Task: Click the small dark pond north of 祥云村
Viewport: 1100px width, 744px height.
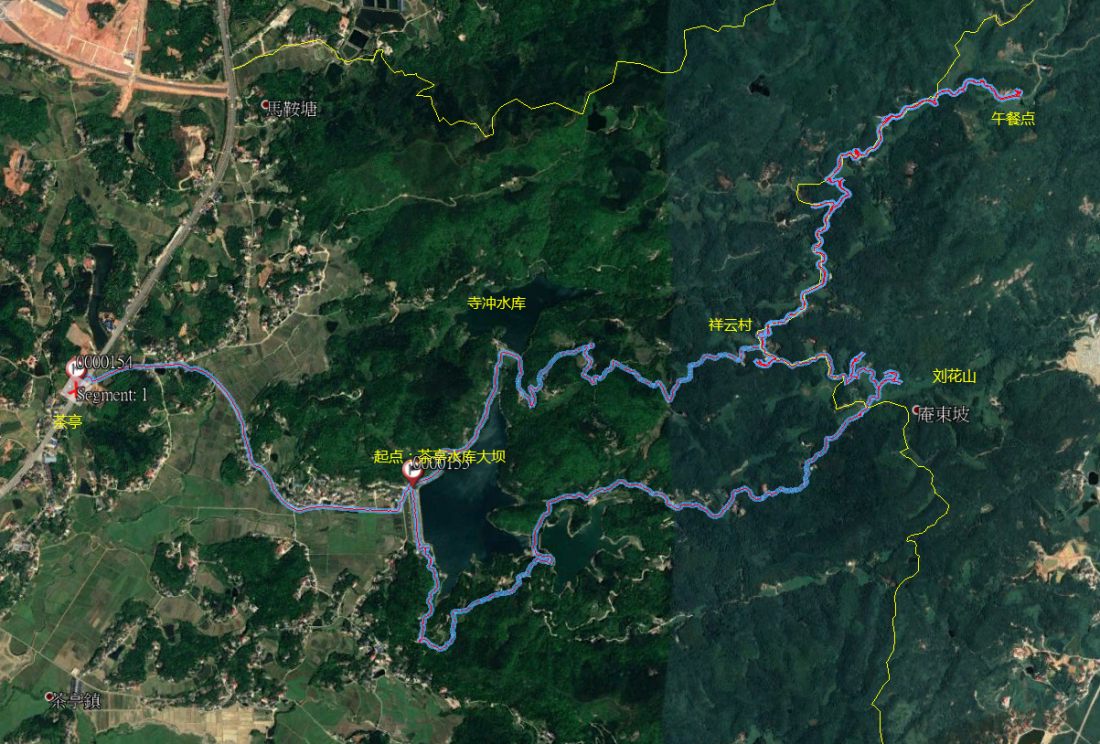Action: pyautogui.click(x=758, y=87)
